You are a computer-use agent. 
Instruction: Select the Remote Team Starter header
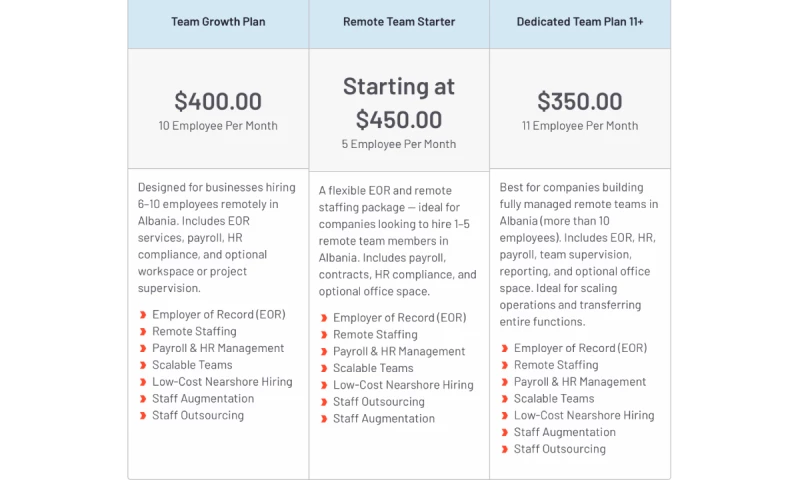coord(399,22)
